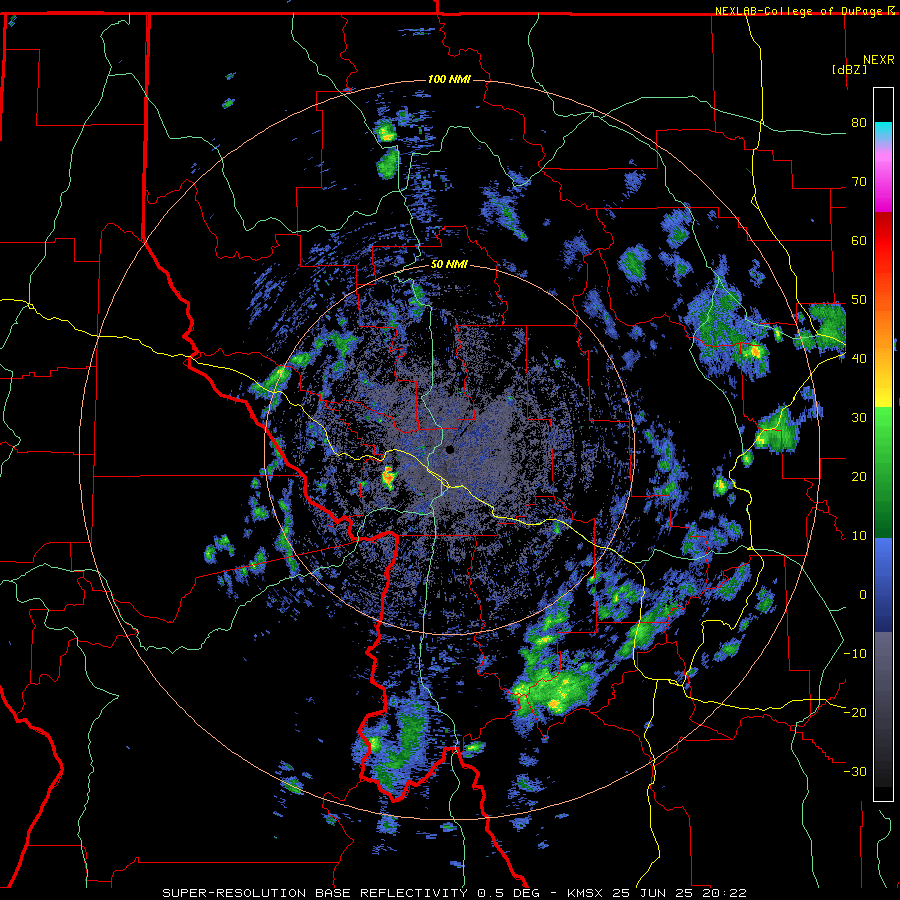900x900 pixels.
Task: Select the 50 tick label on the scale
Action: (x=859, y=300)
